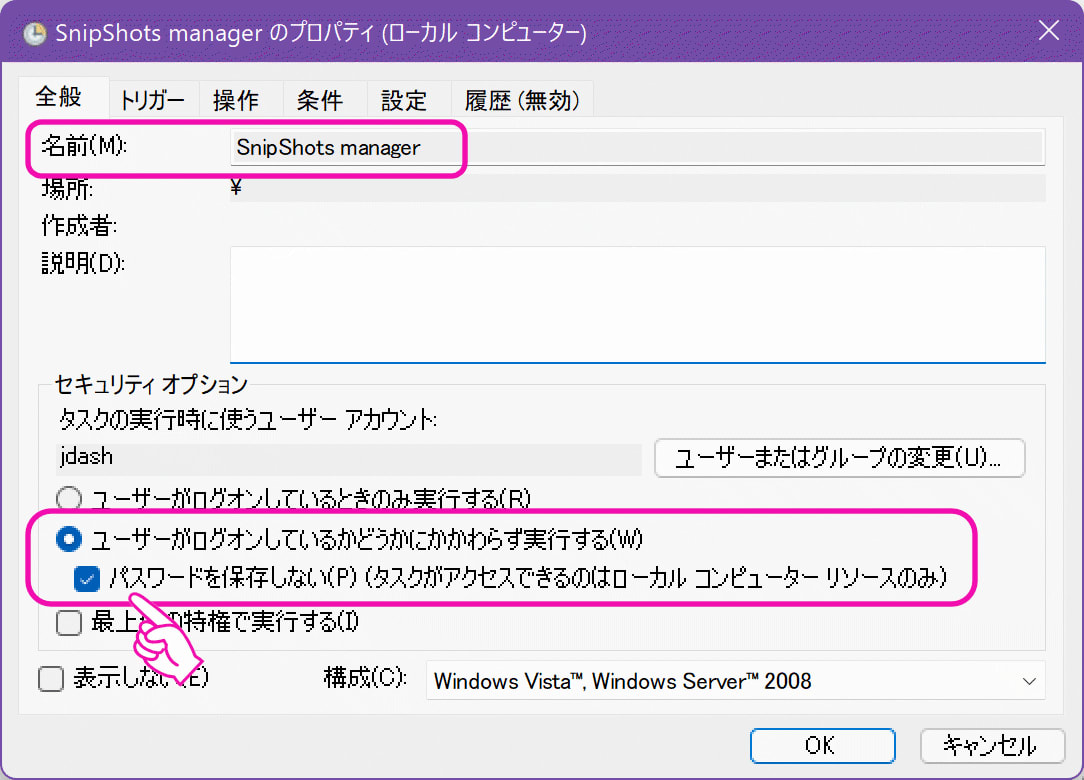Image resolution: width=1084 pixels, height=780 pixels.
Task: Click the ユーザーまたはグループの変更 button
Action: coord(839,458)
